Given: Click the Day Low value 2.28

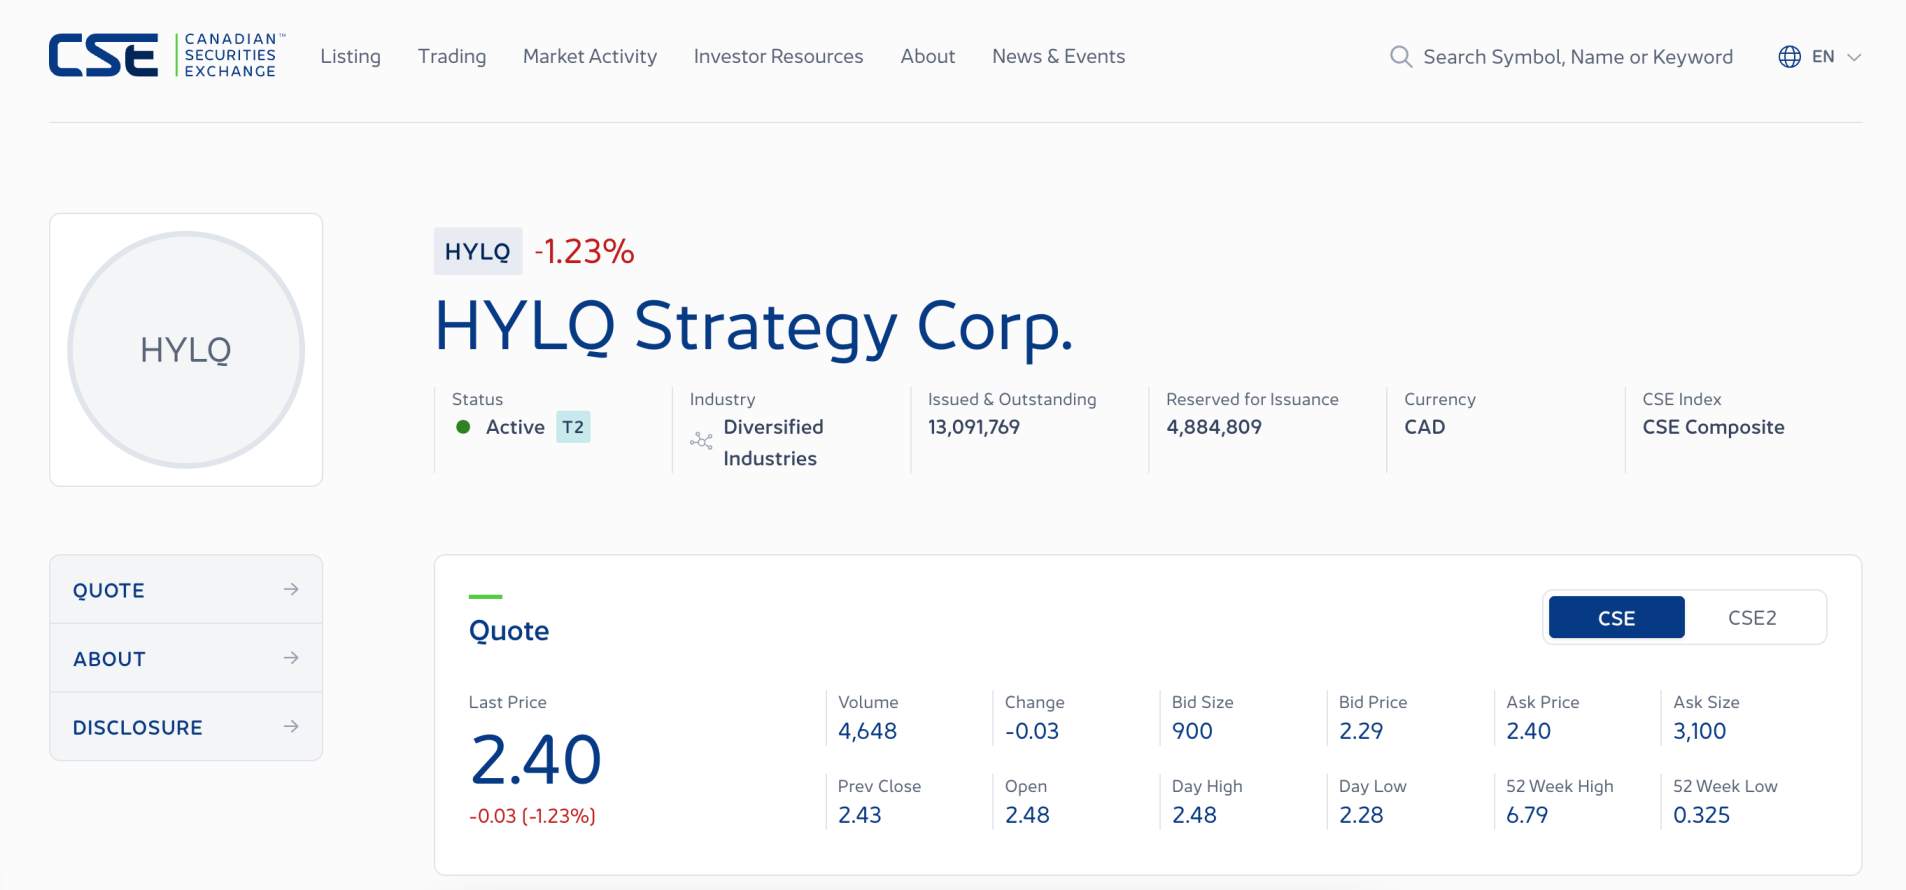Looking at the screenshot, I should point(1361,815).
